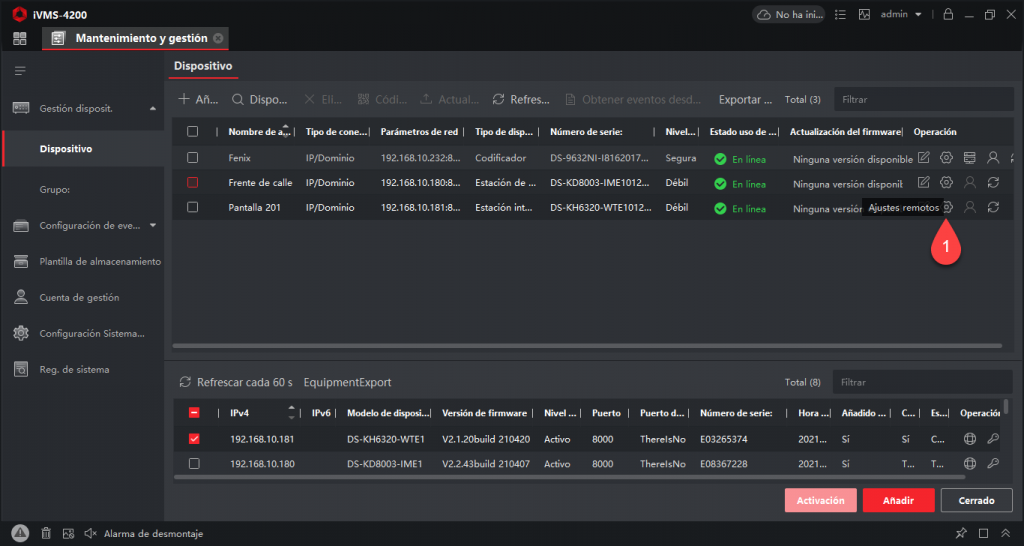The width and height of the screenshot is (1024, 546).
Task: Click Refrescar cada 60 s
Action: pos(236,382)
